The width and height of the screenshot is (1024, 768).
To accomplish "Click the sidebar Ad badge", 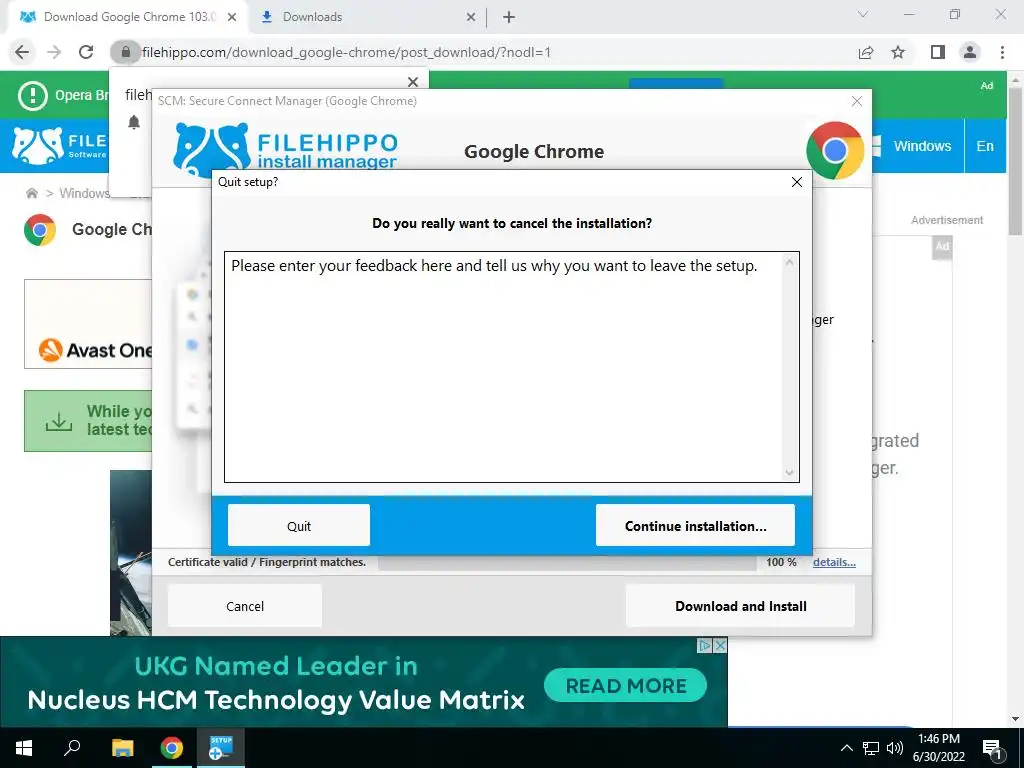I will pos(942,246).
